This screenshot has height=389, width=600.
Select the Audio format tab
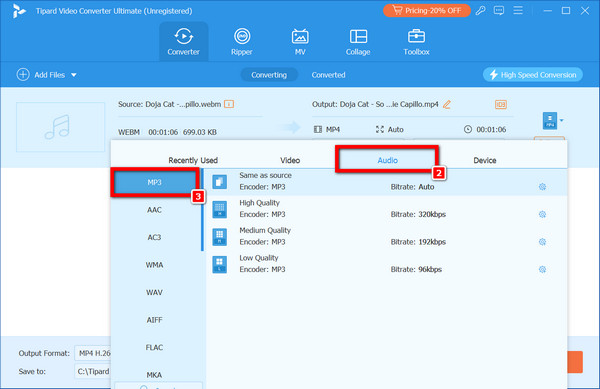[387, 160]
